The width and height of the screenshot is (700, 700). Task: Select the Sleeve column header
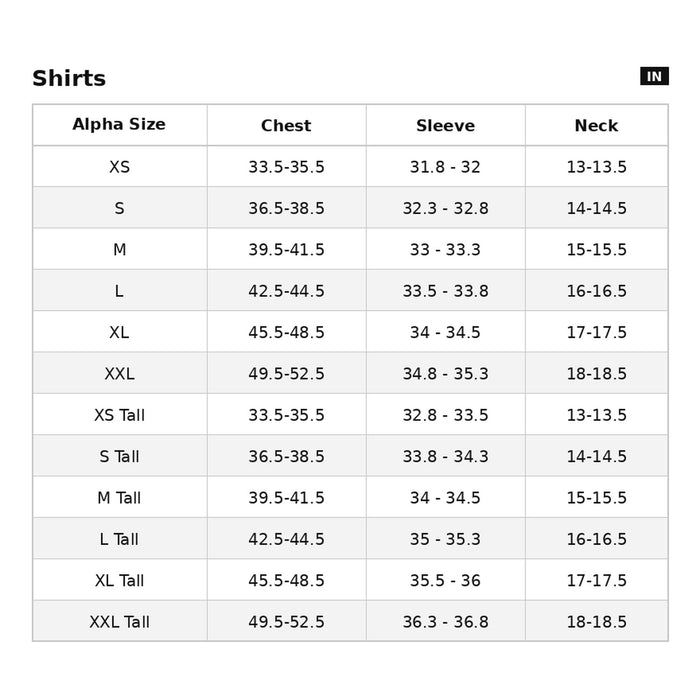coord(446,125)
